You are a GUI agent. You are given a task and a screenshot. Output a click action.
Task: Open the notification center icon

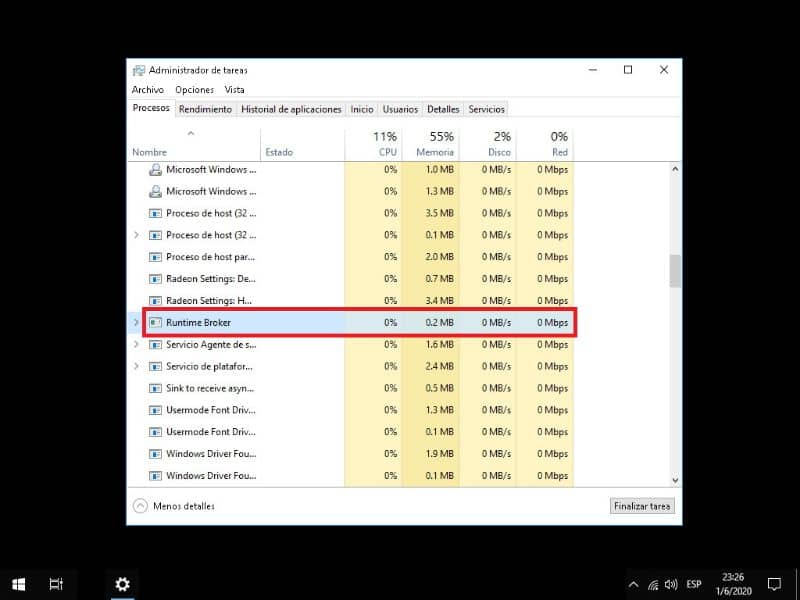click(774, 584)
